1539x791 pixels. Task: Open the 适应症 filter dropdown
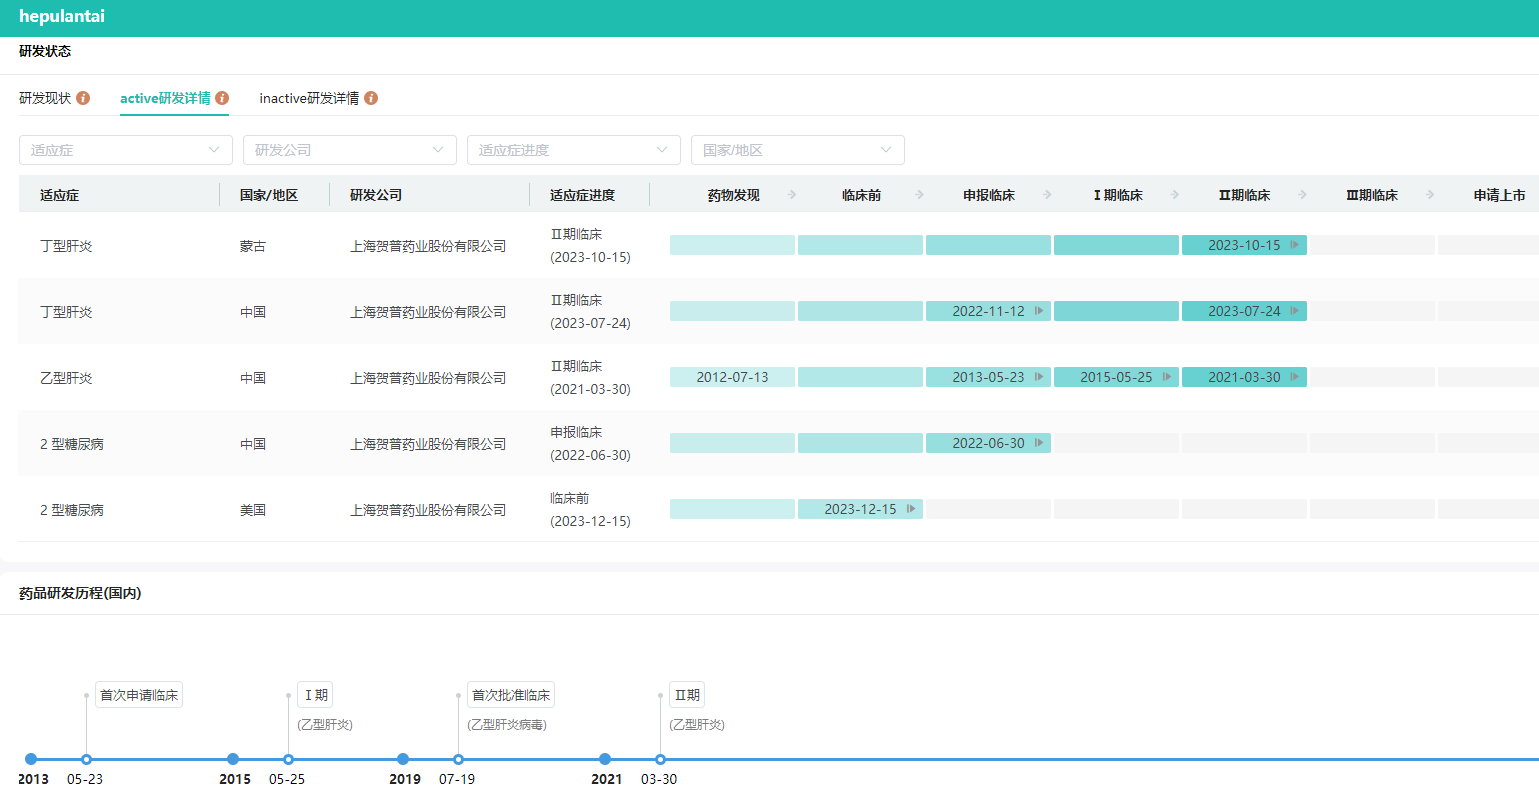125,150
